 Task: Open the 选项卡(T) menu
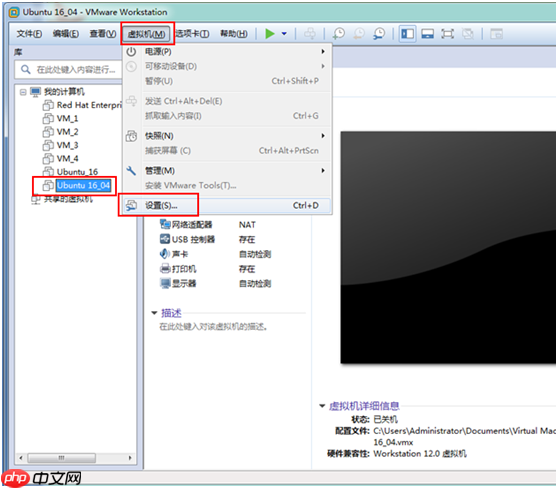192,34
